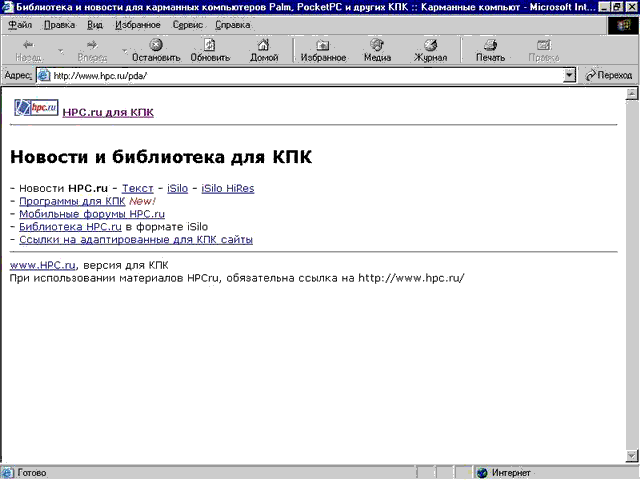Click the scrollbar up arrow
Image resolution: width=640 pixels, height=480 pixels.
coord(632,93)
